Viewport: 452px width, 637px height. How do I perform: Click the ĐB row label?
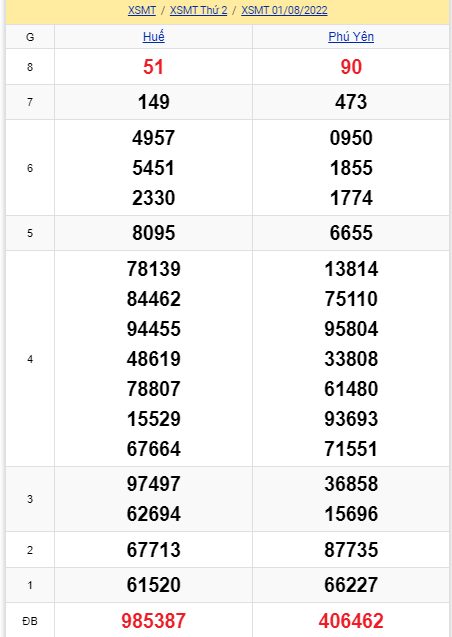coord(30,621)
